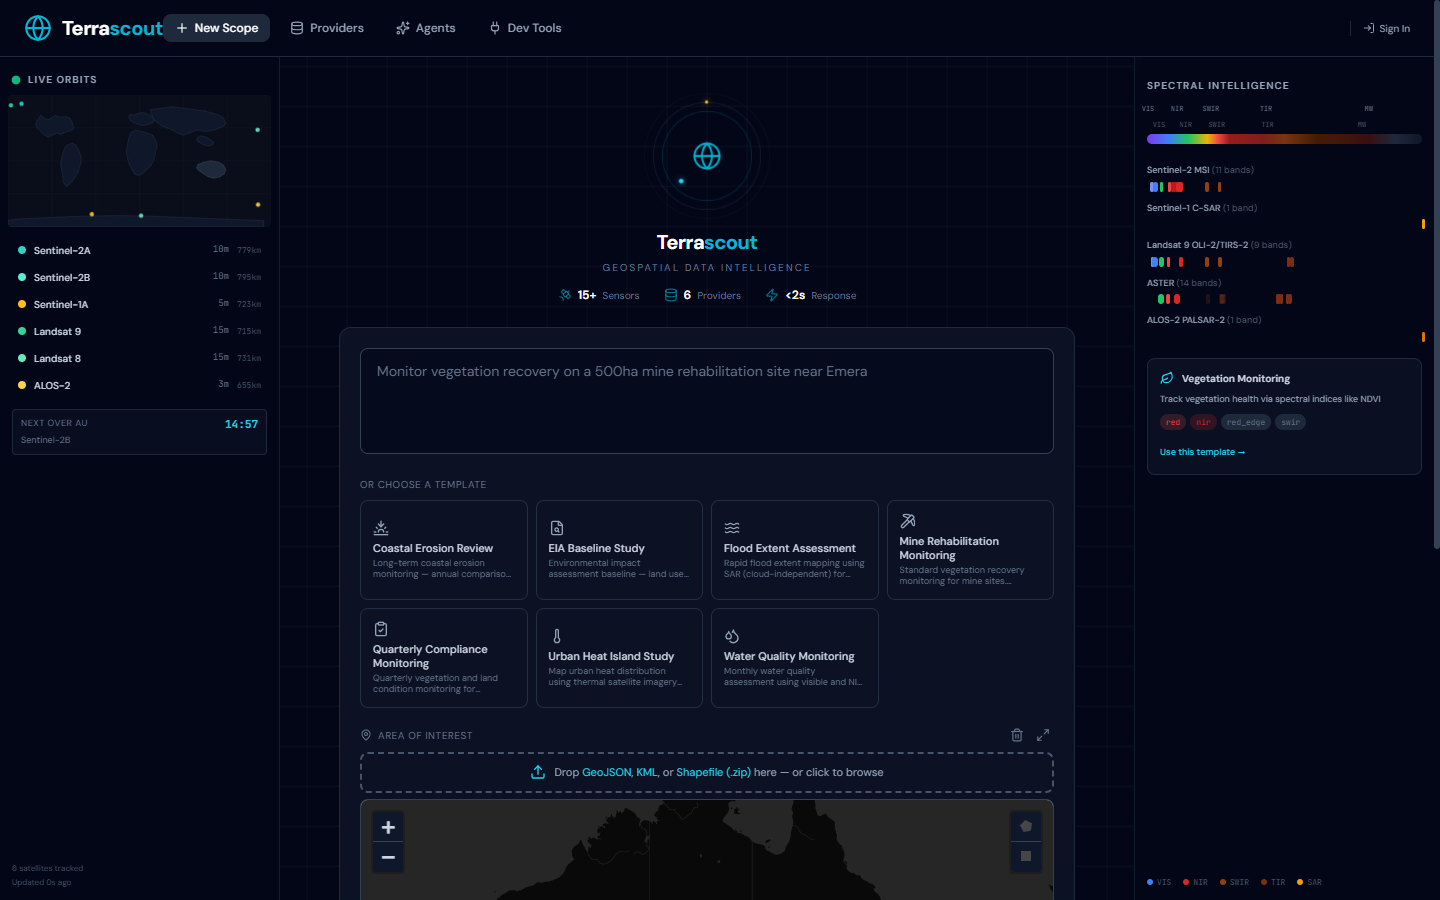Select Landsat 9 satellite row
Image resolution: width=1440 pixels, height=900 pixels.
click(139, 331)
